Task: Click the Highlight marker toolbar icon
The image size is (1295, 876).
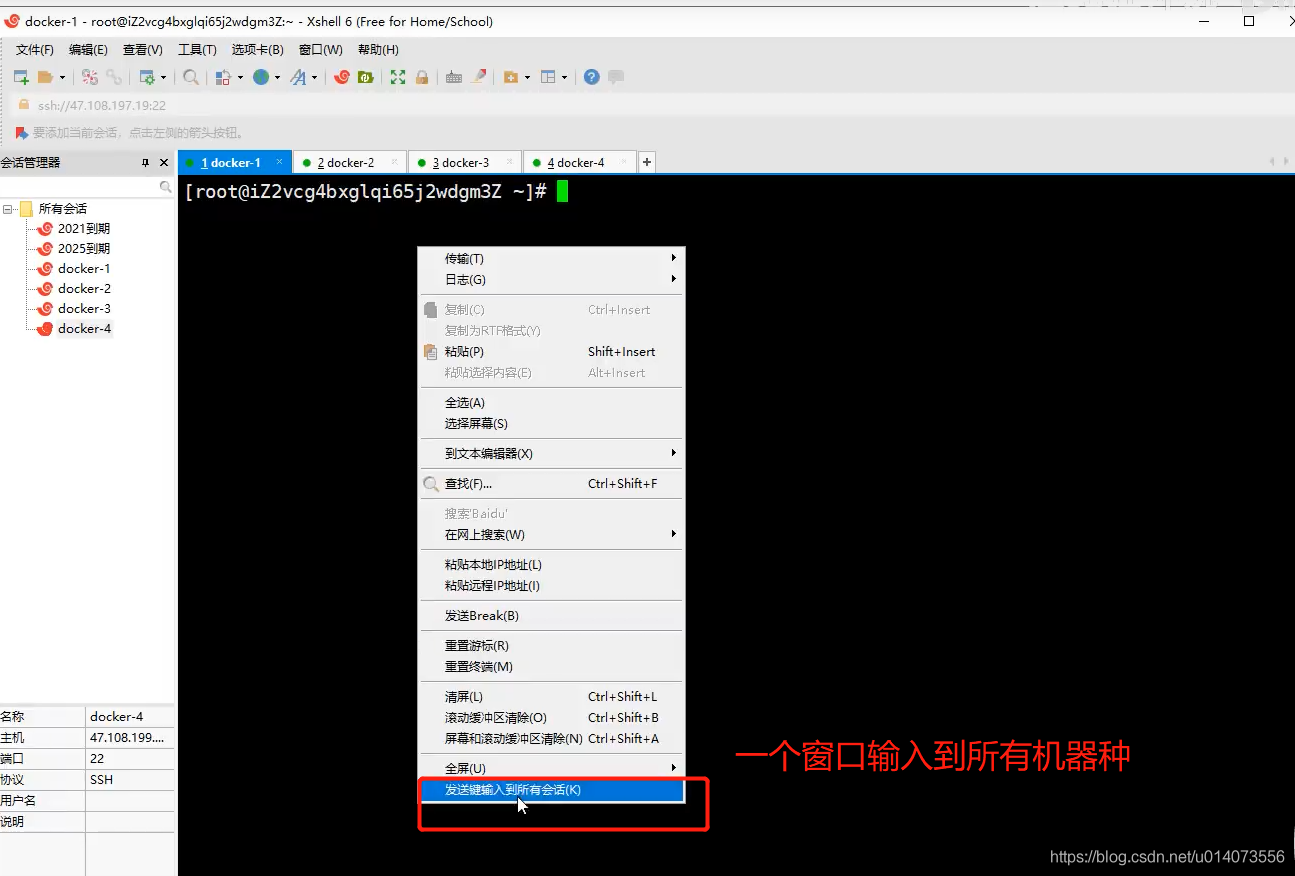Action: coord(479,77)
